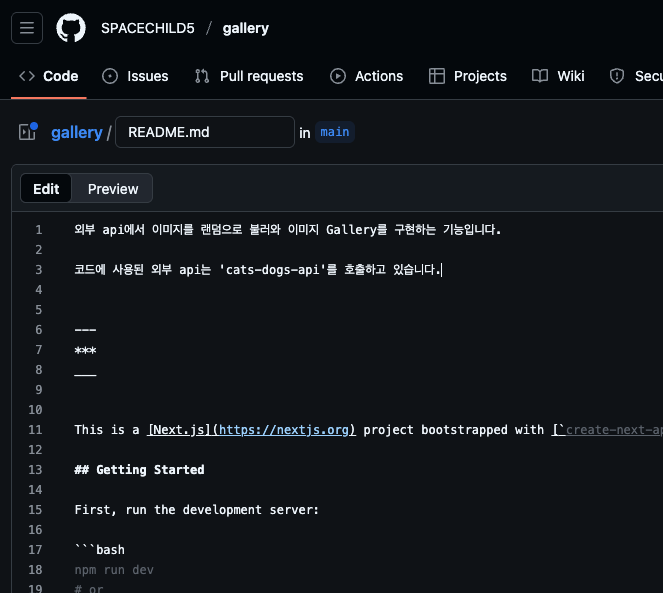Open the gallery repository header link
663x593 pixels.
click(x=246, y=28)
